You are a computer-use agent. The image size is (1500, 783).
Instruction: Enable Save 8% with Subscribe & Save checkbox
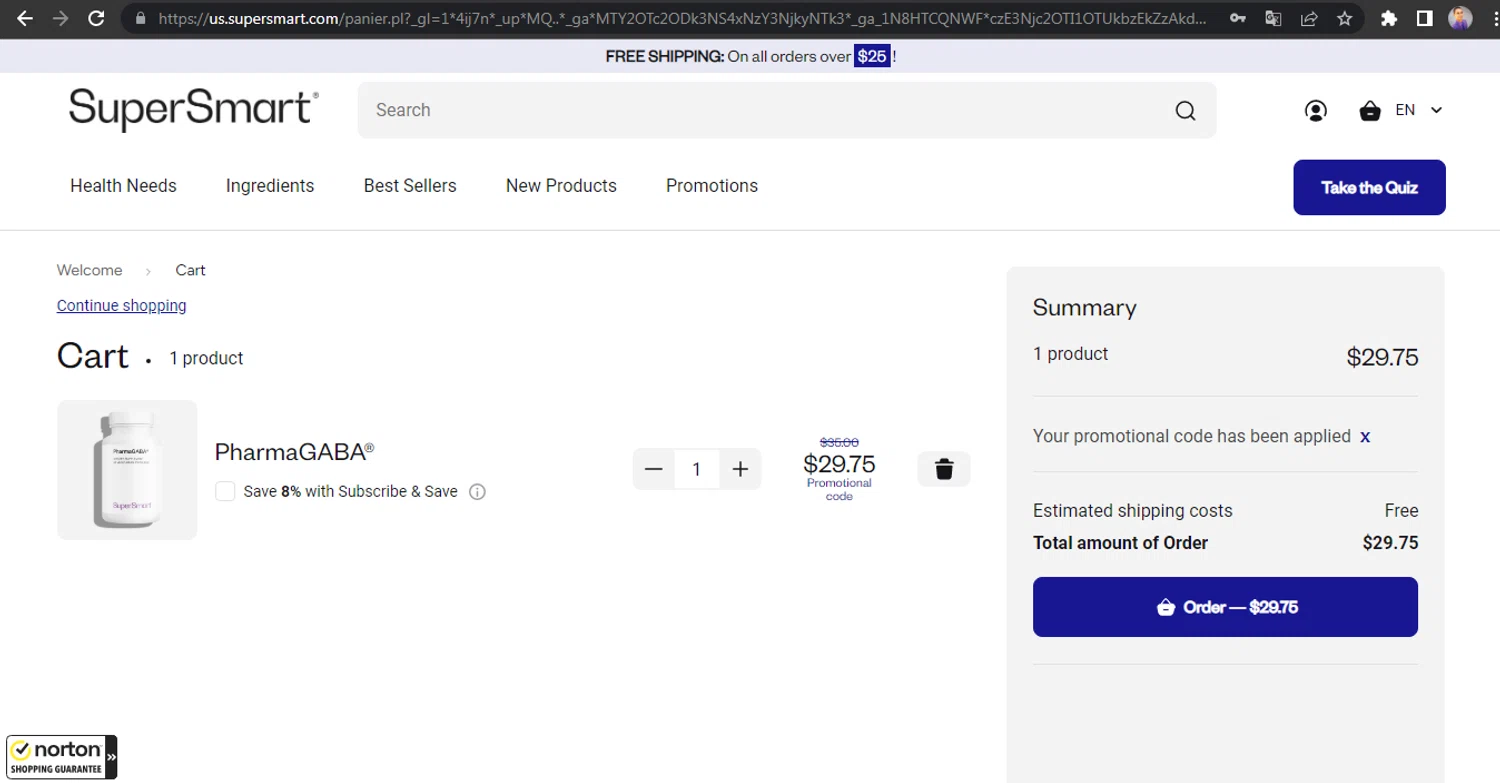225,491
